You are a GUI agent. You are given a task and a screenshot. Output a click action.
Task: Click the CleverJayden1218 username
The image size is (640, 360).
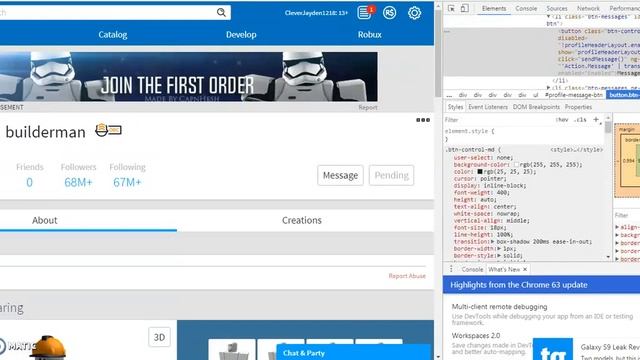(x=316, y=13)
